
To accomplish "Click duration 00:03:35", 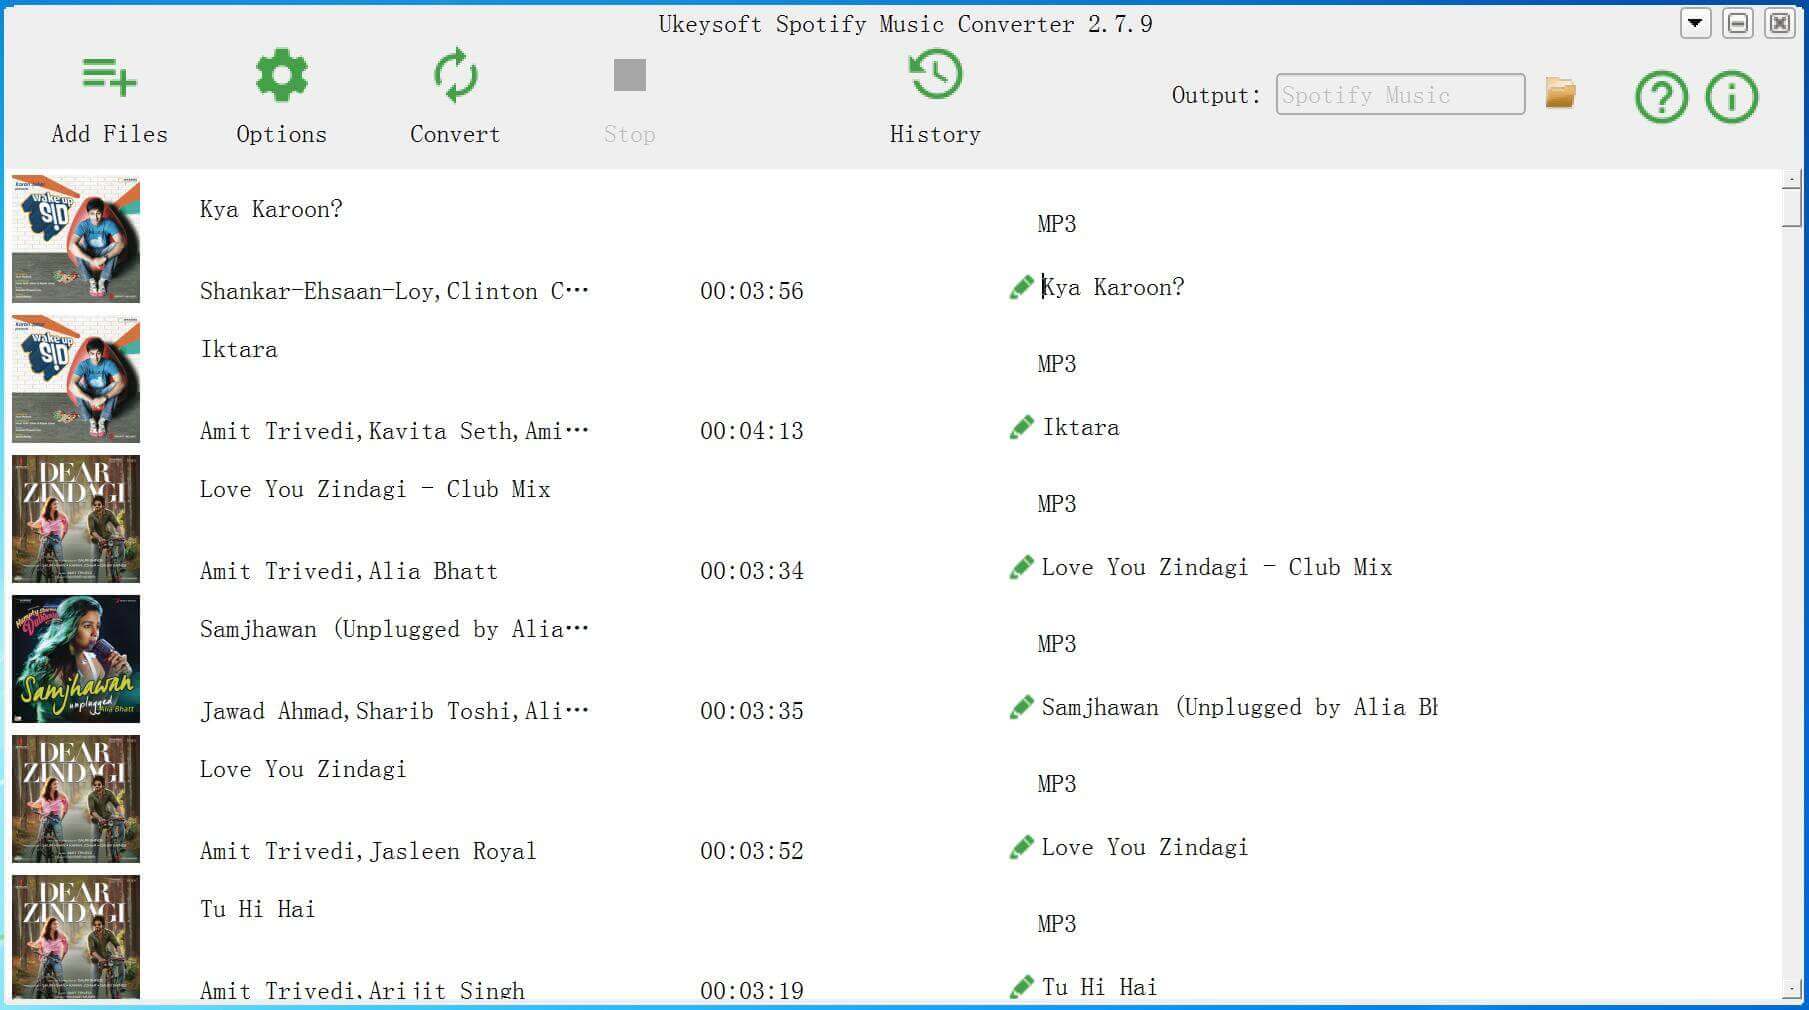I will pyautogui.click(x=752, y=711).
